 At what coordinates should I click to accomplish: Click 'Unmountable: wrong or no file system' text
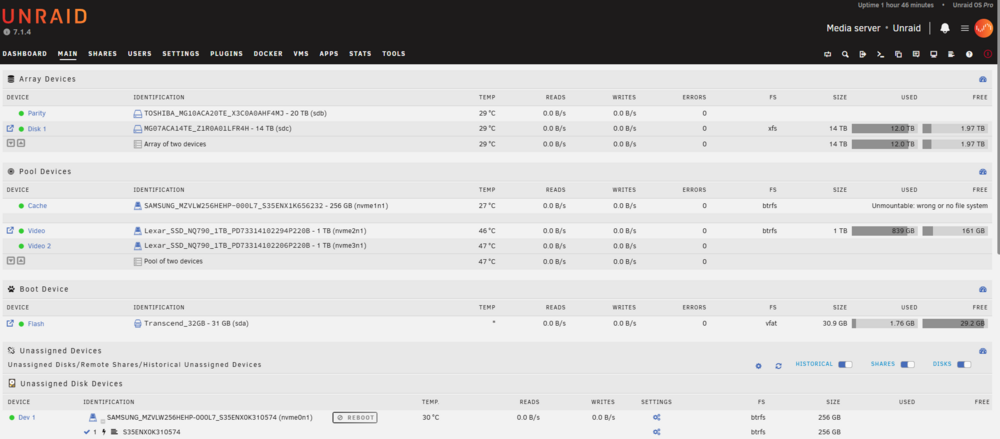[x=930, y=206]
